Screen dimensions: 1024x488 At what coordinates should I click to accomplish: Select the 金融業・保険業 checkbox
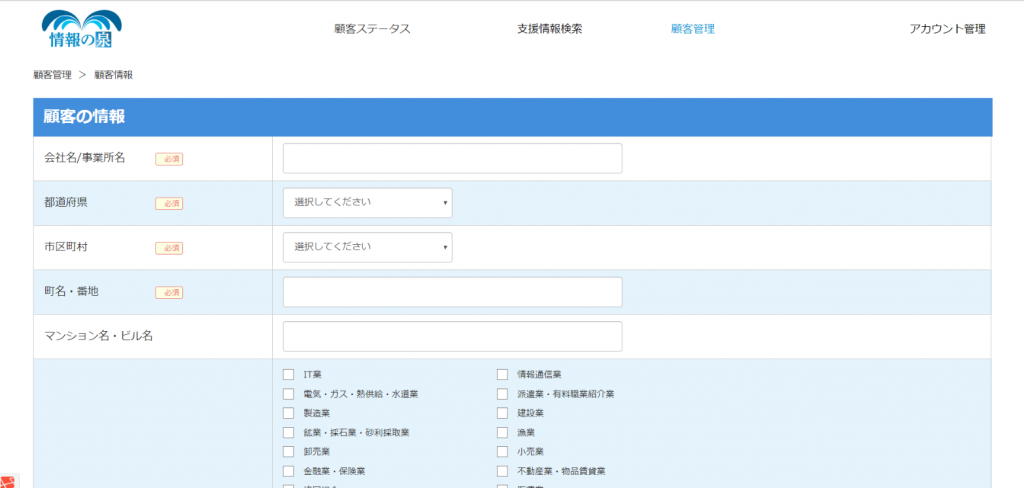[x=288, y=471]
